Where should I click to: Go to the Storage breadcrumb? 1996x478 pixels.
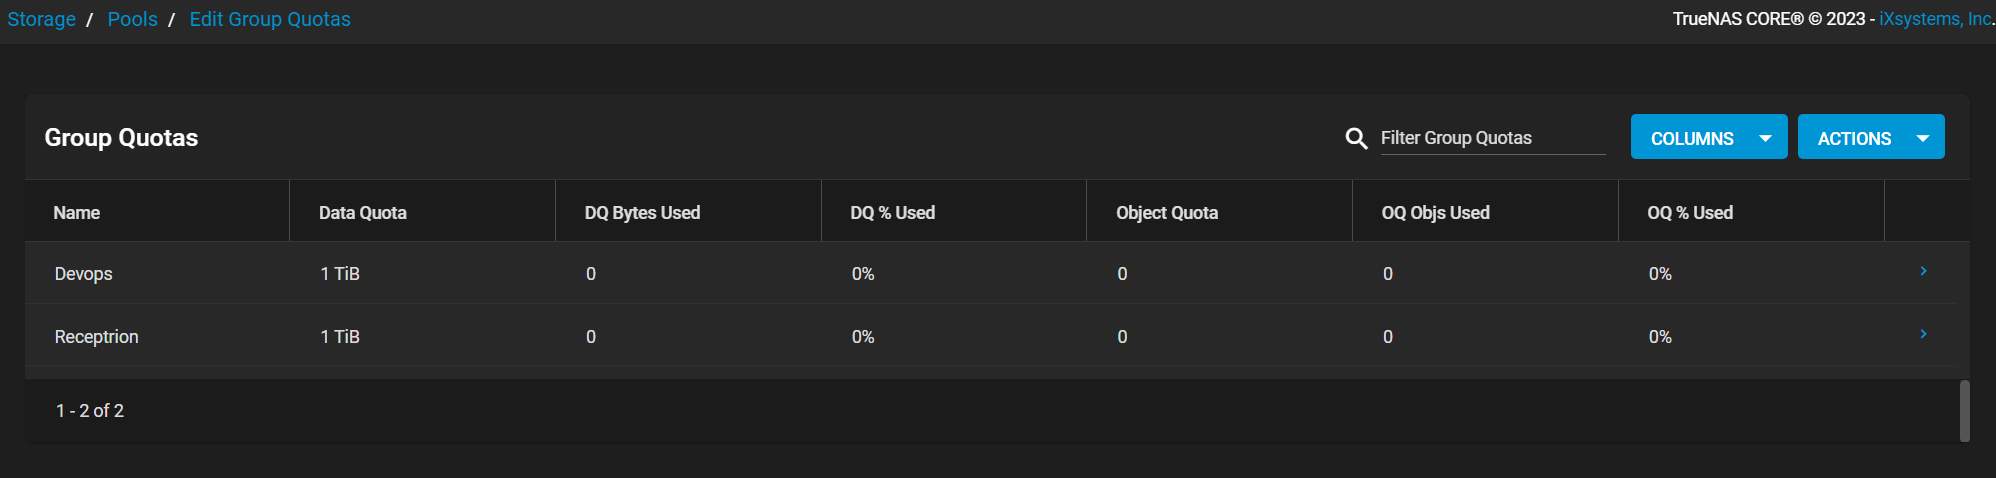click(42, 19)
